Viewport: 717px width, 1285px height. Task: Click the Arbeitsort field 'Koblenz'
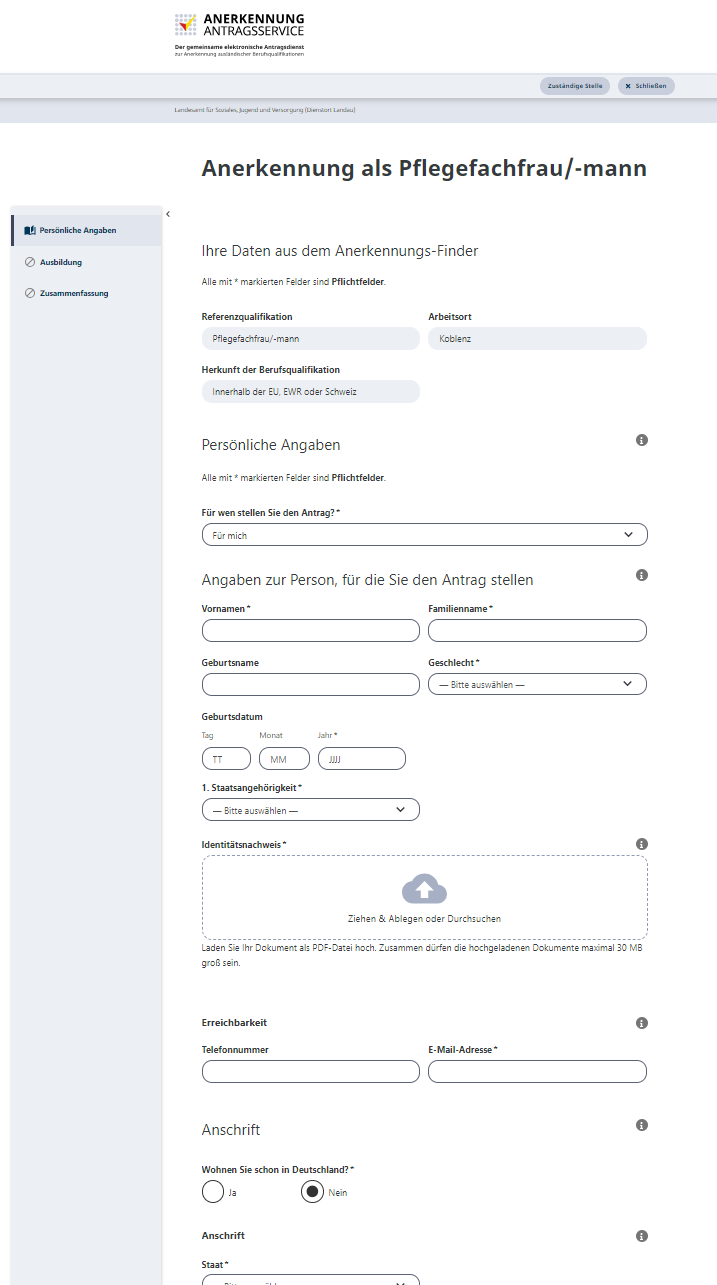click(x=537, y=339)
